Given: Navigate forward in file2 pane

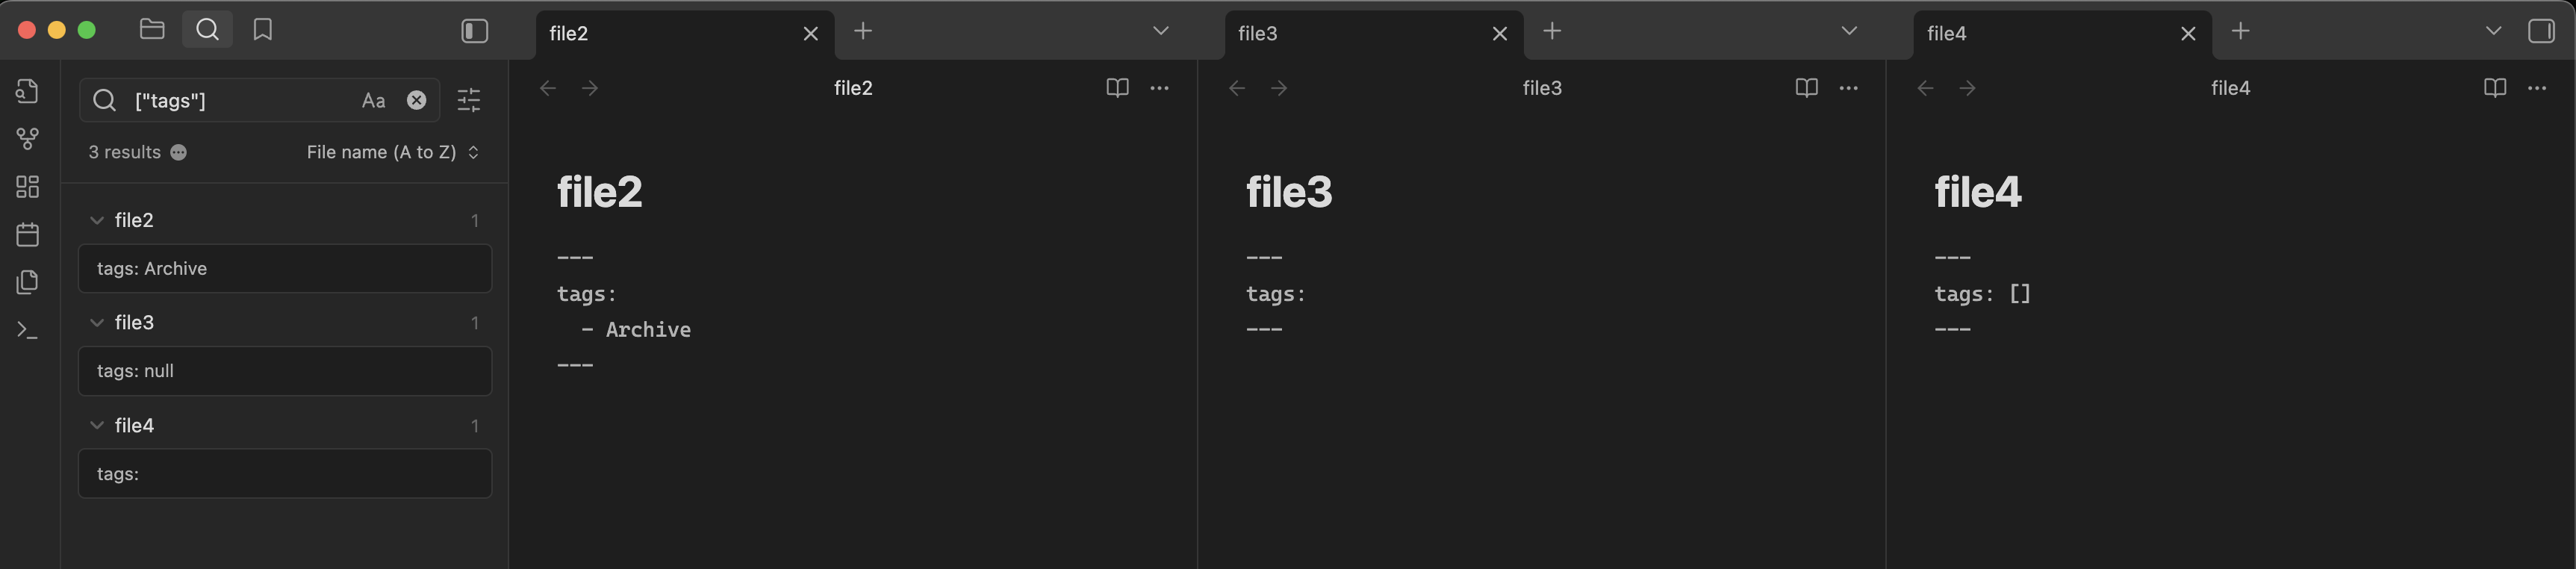Looking at the screenshot, I should [590, 88].
